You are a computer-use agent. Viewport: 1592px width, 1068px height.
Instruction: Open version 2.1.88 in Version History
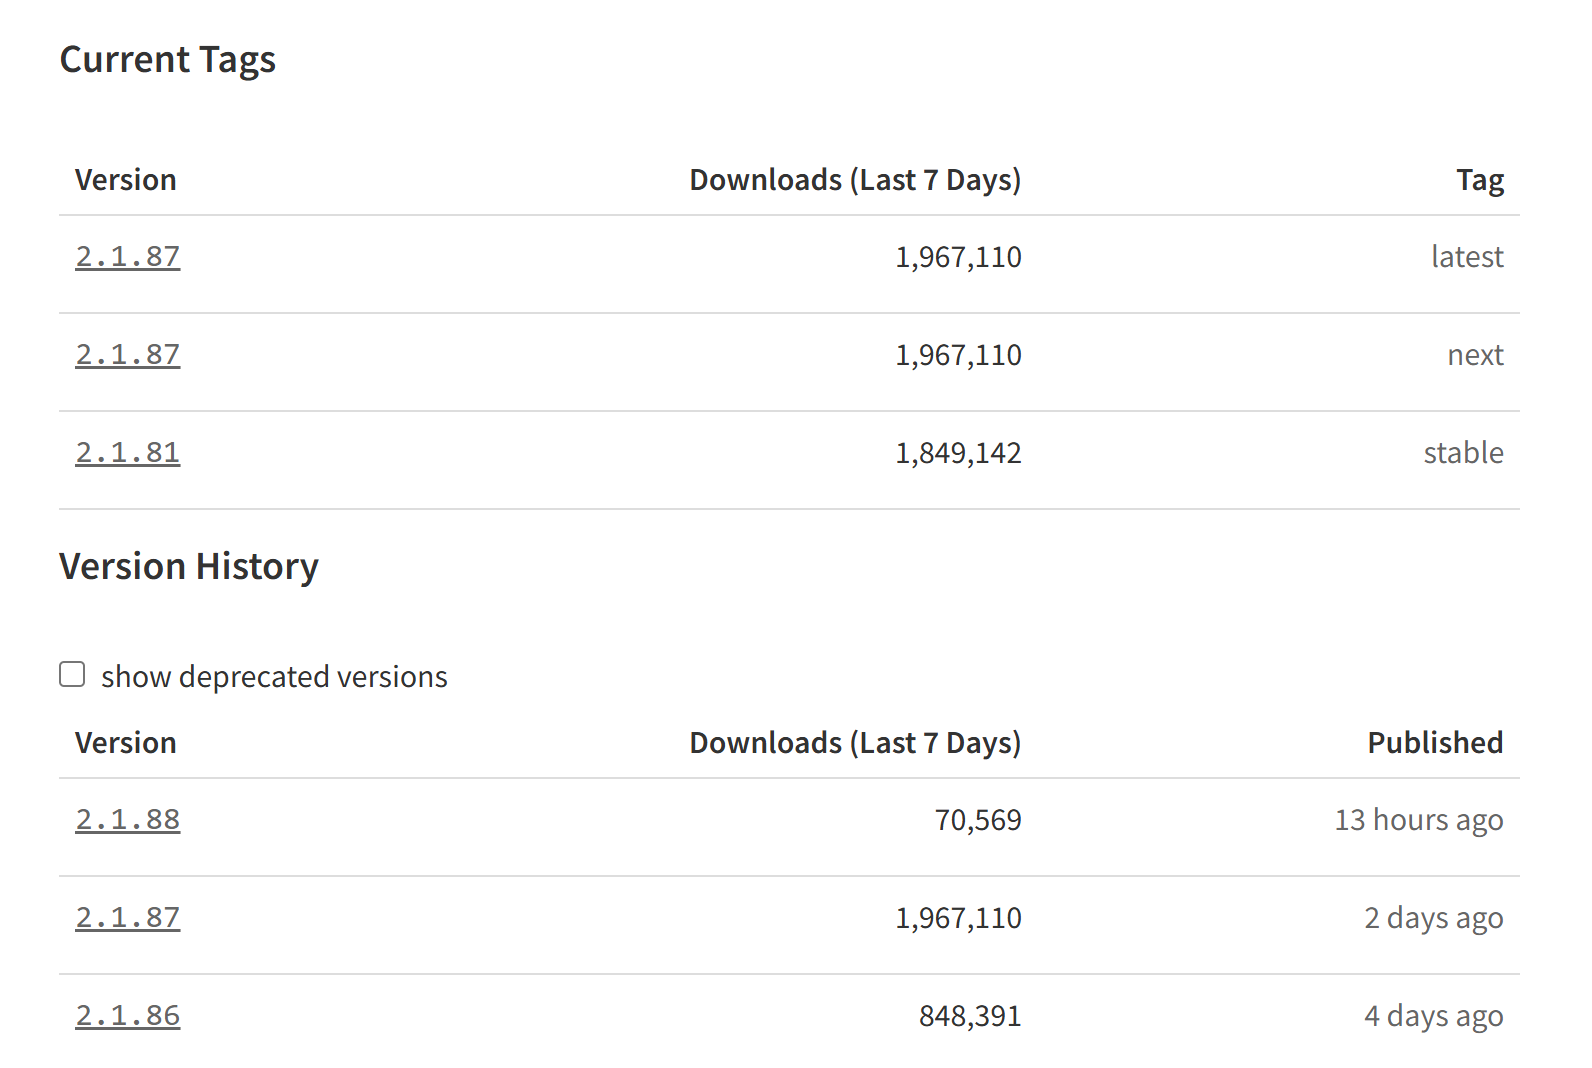pyautogui.click(x=127, y=820)
